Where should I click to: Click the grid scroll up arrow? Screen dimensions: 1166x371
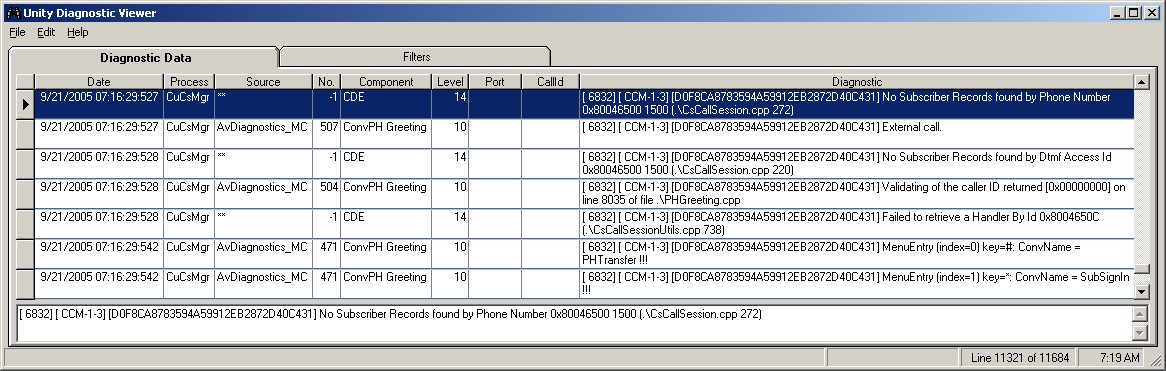pyautogui.click(x=1141, y=81)
